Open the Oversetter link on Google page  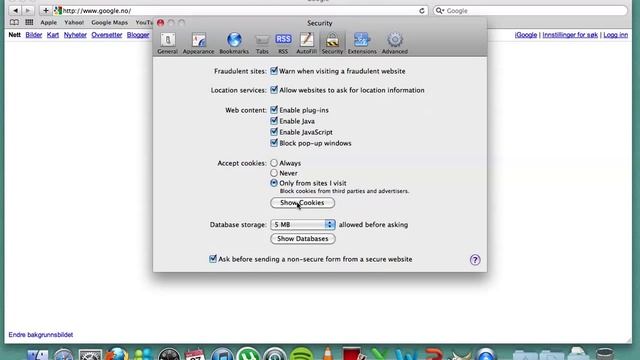click(107, 35)
